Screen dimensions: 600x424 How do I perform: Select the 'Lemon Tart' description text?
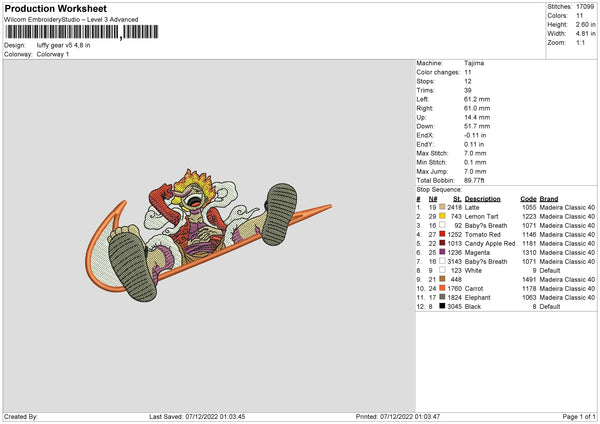click(481, 217)
